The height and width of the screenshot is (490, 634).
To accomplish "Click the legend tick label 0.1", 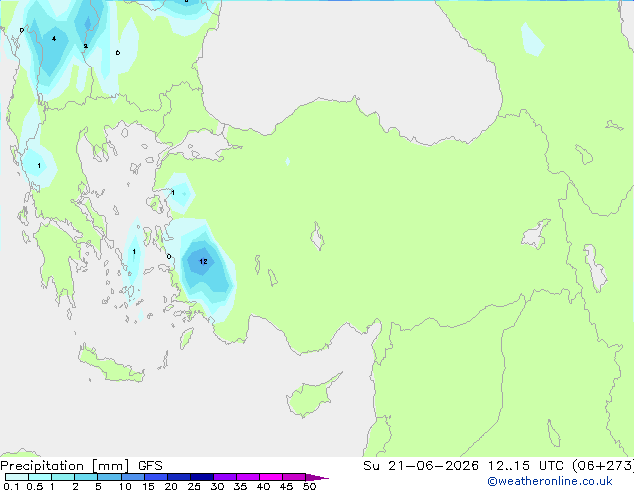I will click(11, 486).
